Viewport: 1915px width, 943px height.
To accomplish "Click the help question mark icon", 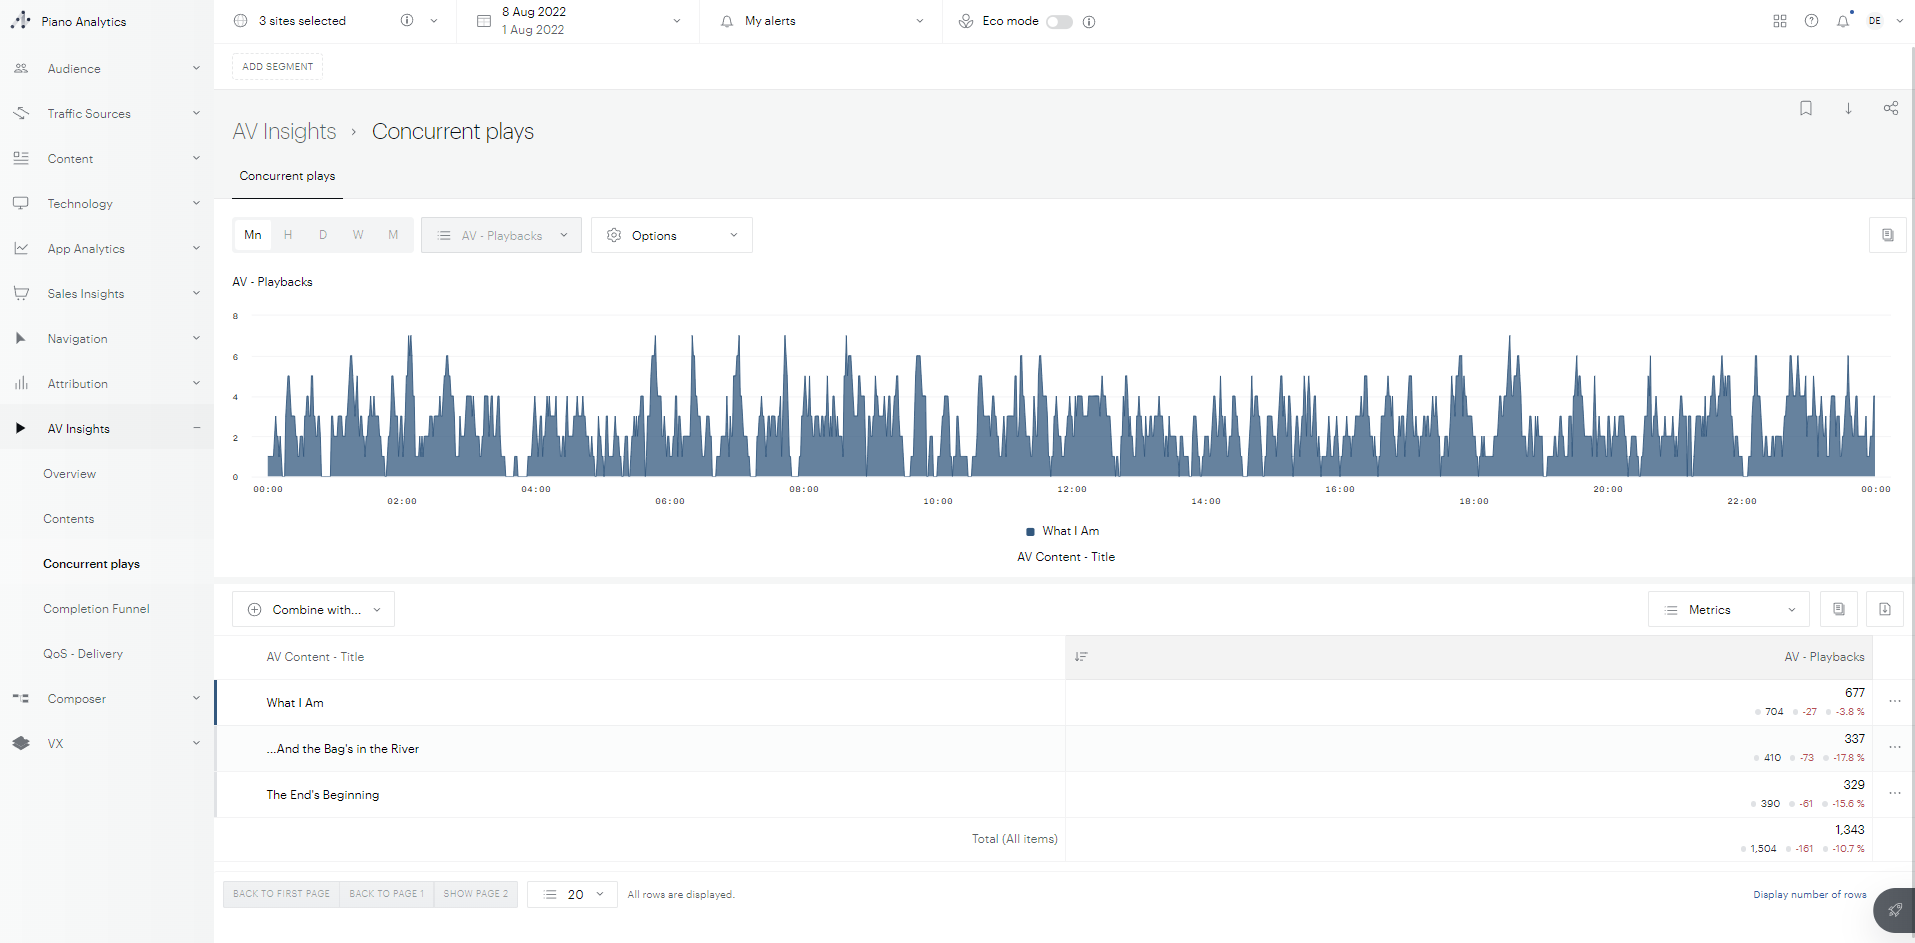I will (x=1811, y=21).
